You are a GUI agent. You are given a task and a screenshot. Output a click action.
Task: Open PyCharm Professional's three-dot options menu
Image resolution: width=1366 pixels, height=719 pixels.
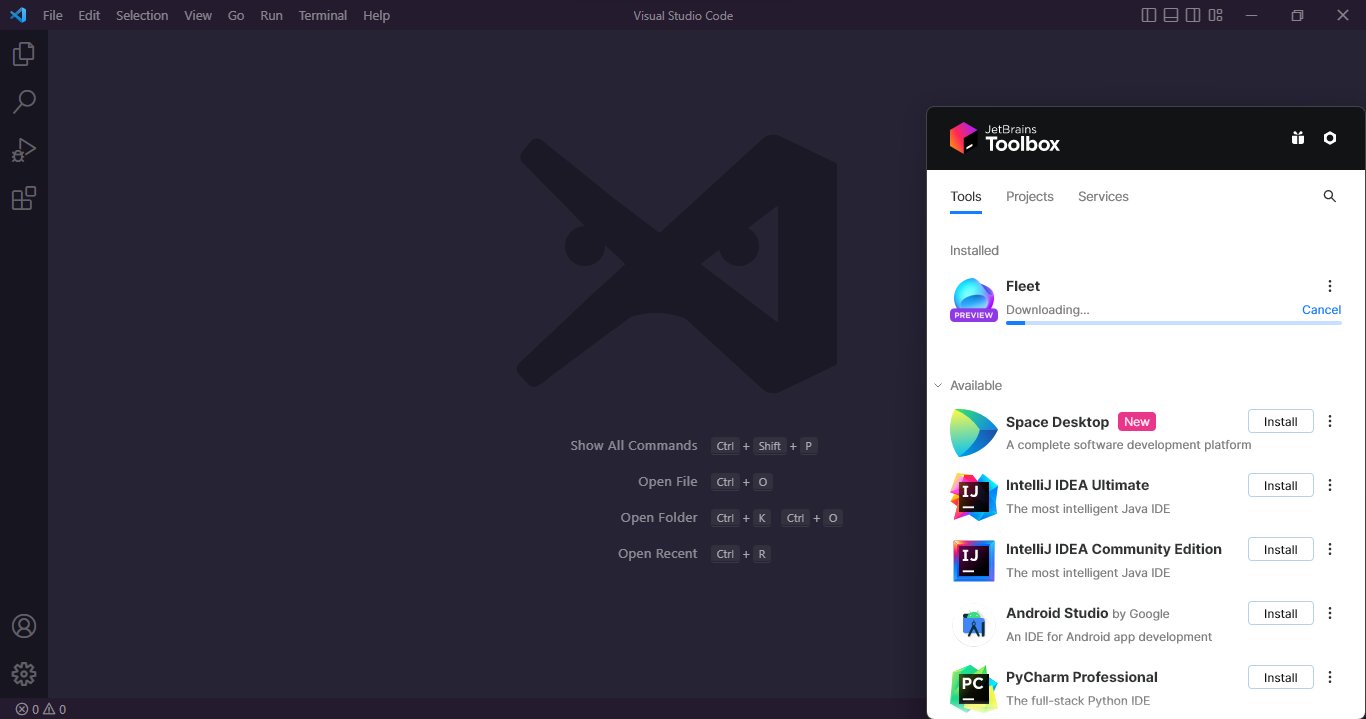1330,677
